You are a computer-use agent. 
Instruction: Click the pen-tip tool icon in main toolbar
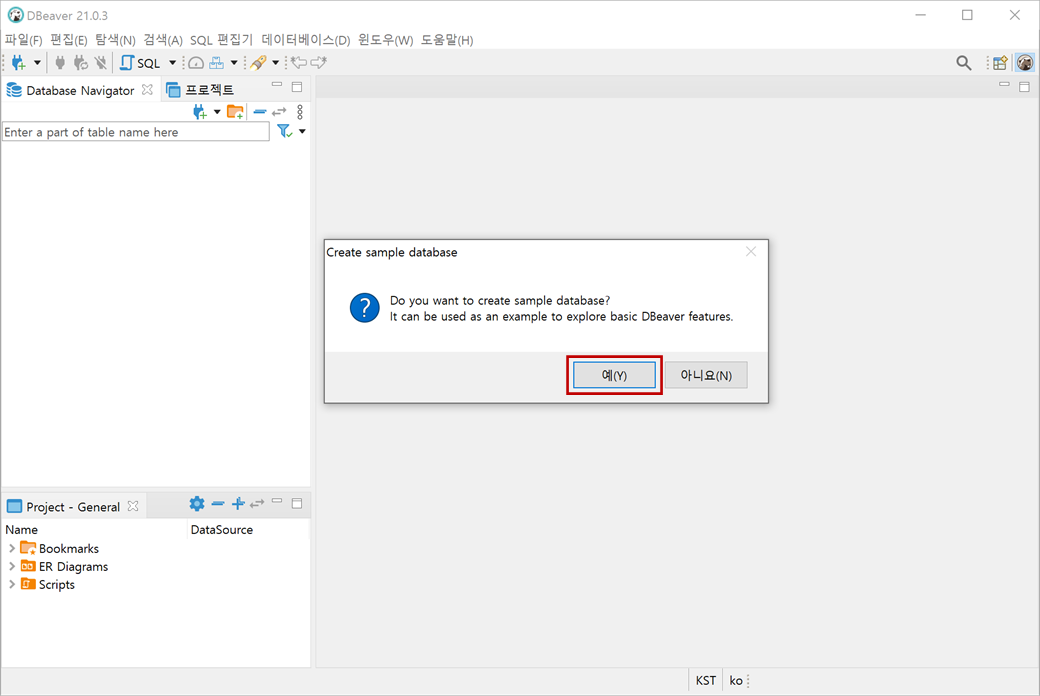point(259,63)
